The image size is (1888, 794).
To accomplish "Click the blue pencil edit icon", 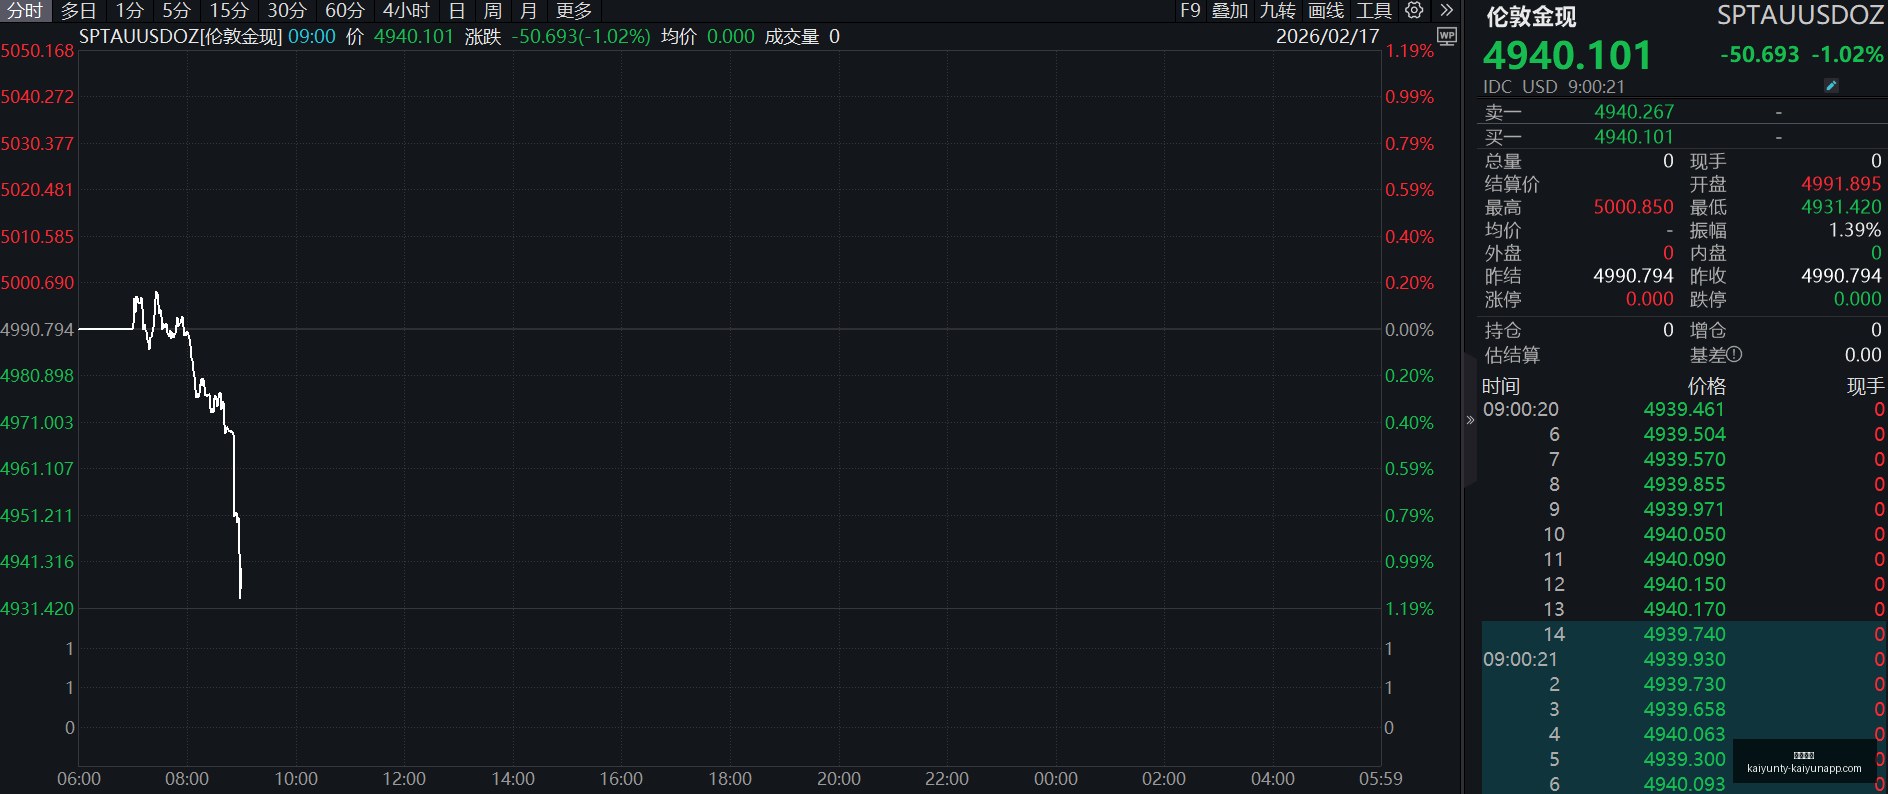I will (x=1831, y=86).
